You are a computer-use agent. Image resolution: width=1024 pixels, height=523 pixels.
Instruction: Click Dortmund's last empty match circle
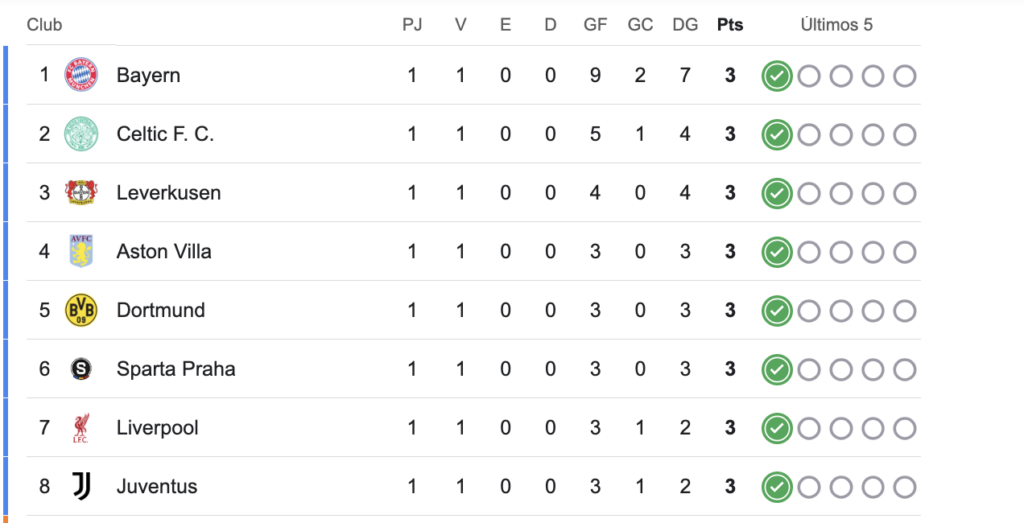tap(904, 311)
